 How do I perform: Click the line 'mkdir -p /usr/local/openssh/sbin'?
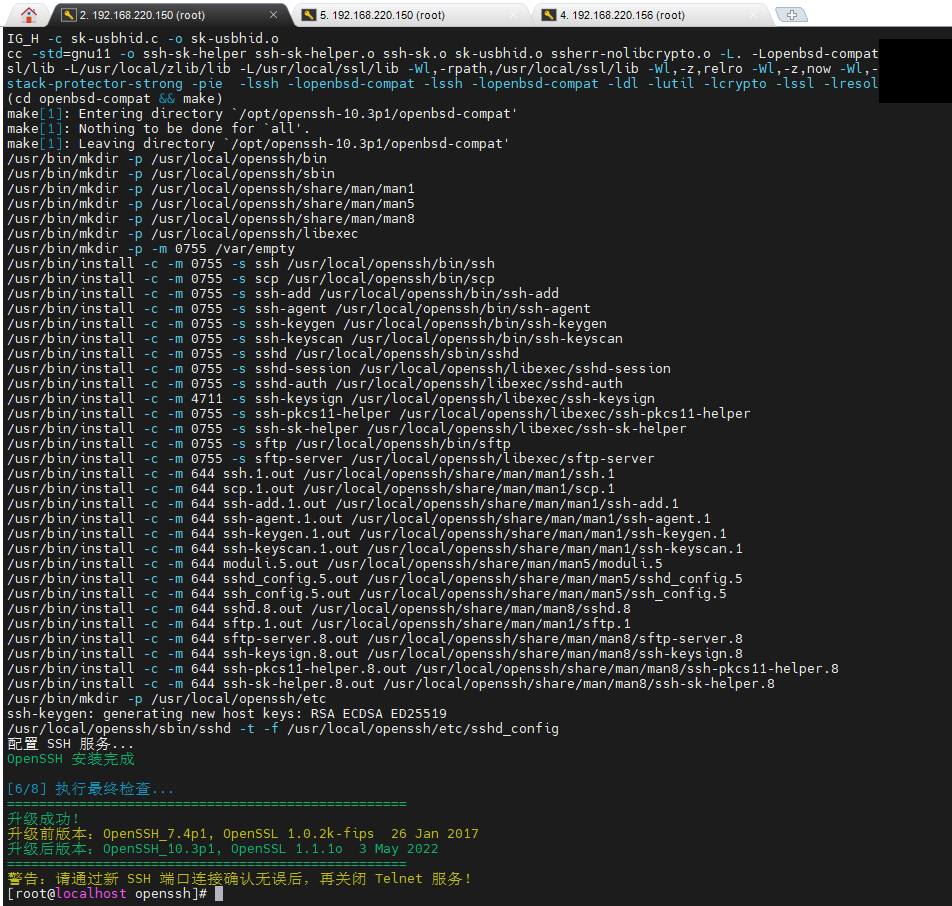[x=171, y=174]
